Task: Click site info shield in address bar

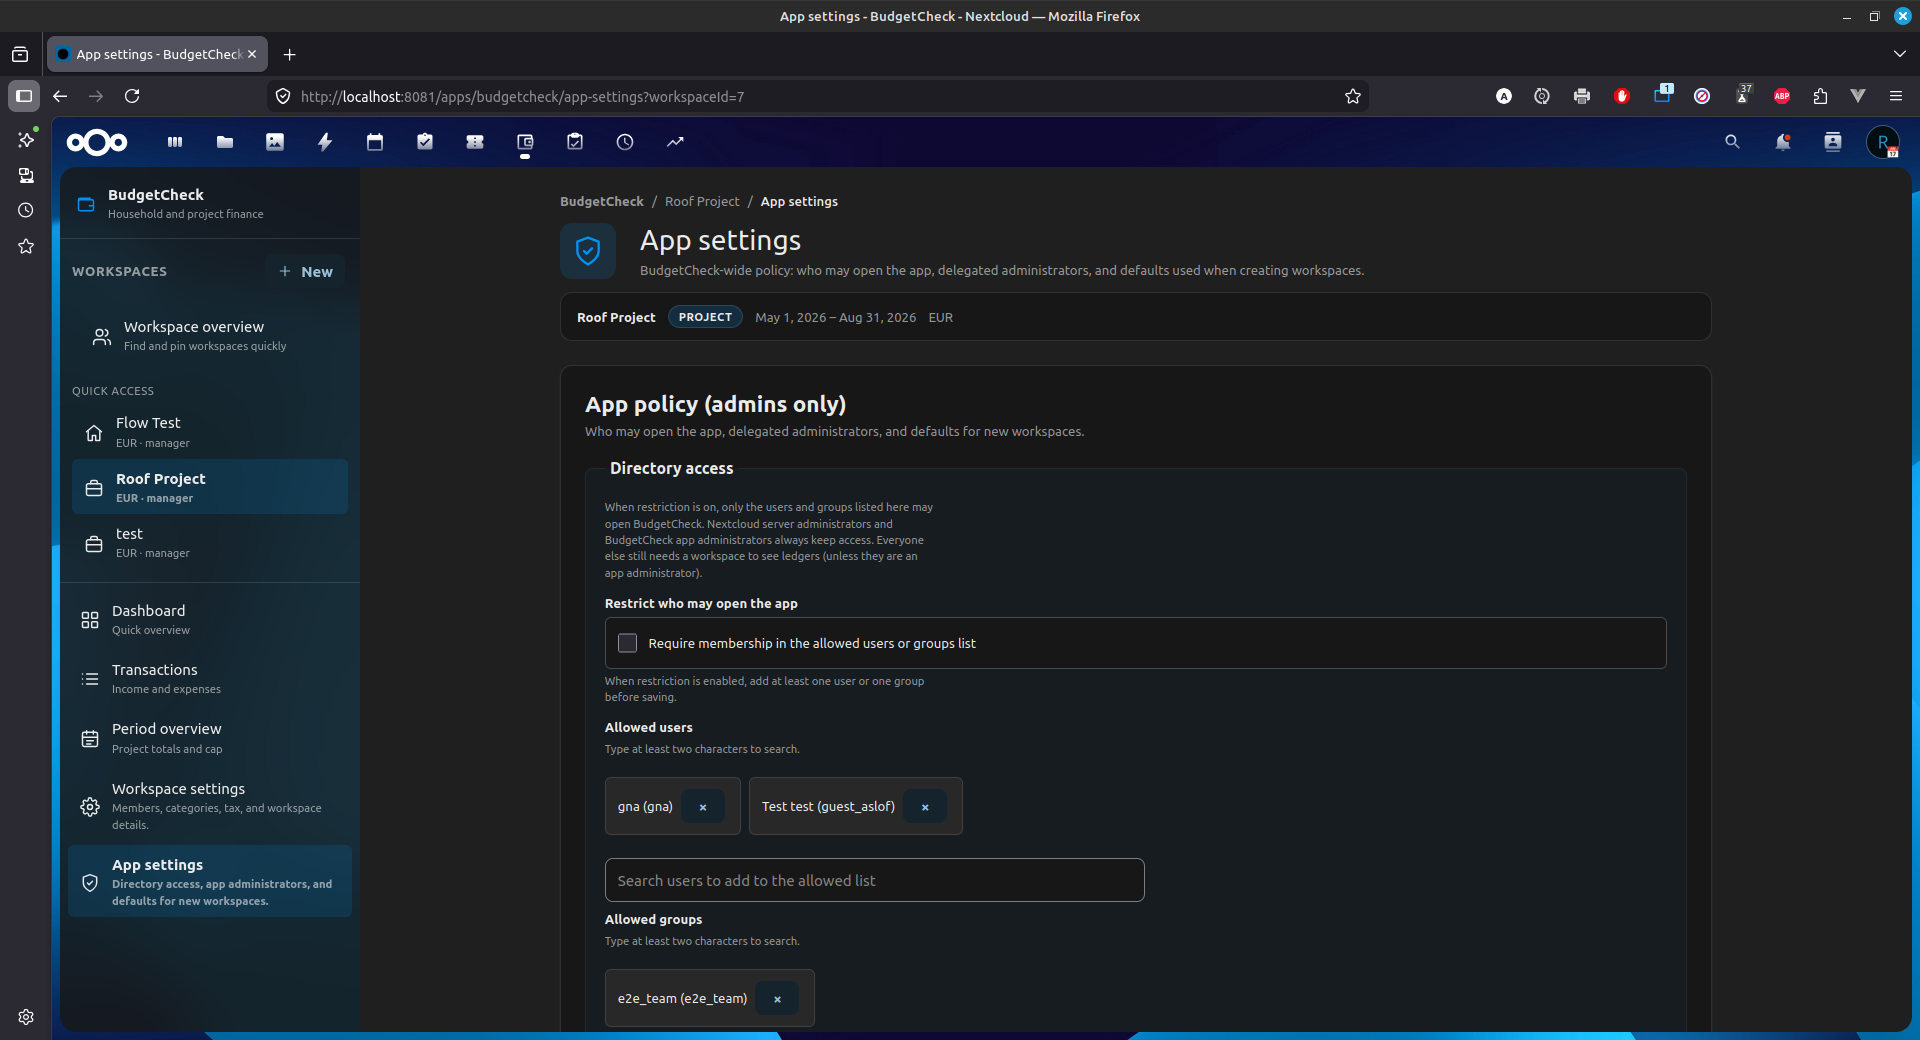Action: 283,96
